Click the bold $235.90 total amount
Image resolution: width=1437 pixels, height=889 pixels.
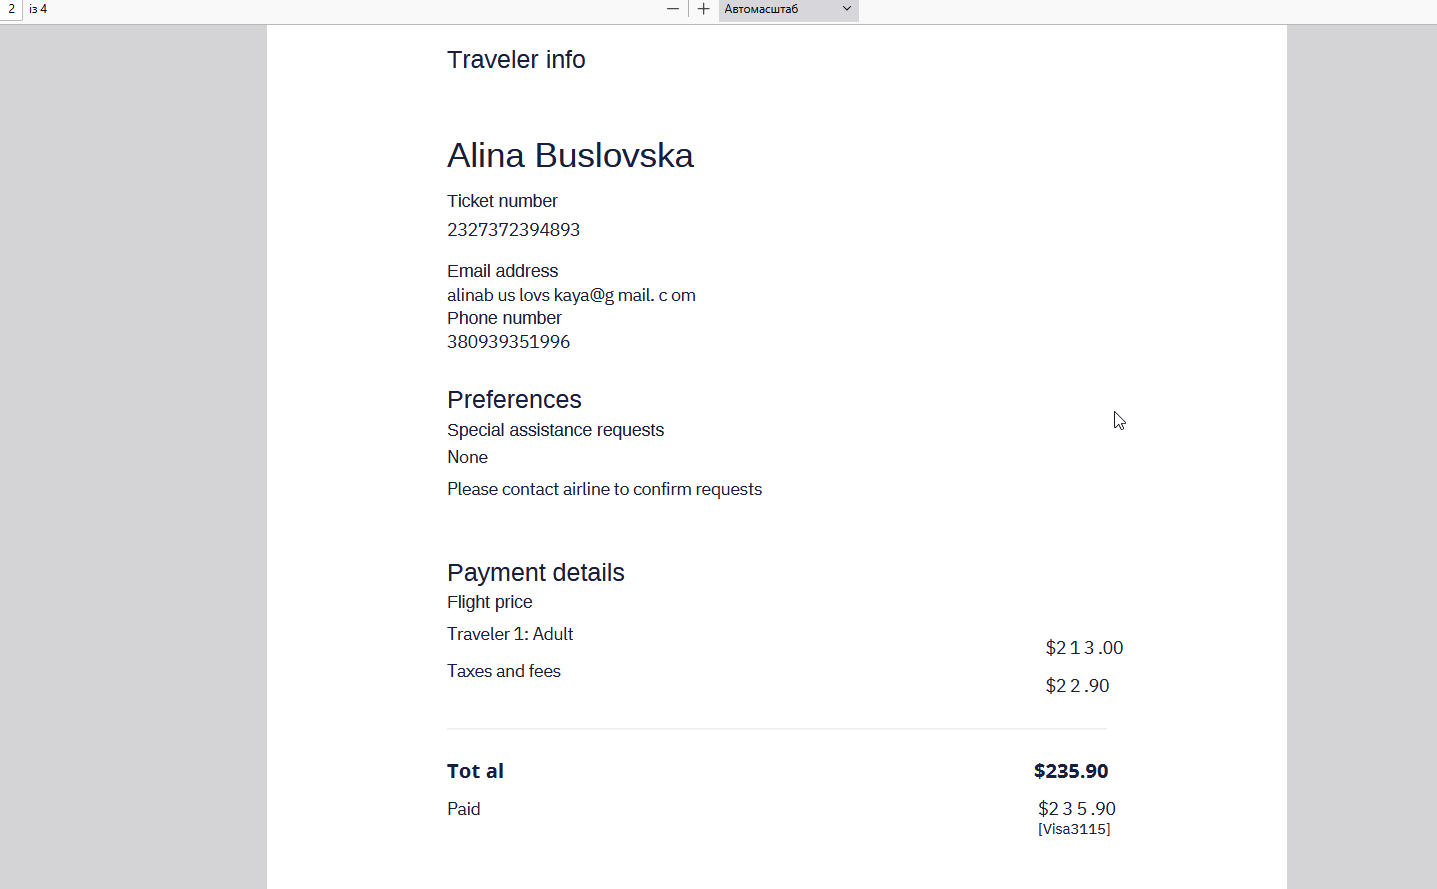coord(1071,771)
